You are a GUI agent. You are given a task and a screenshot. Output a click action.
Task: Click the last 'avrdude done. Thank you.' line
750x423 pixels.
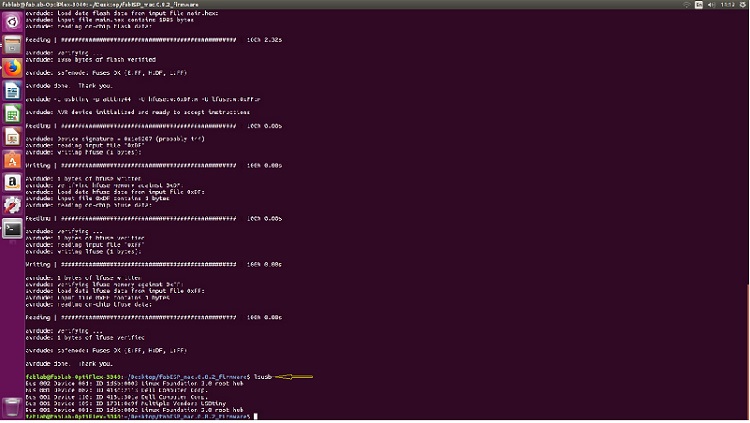[x=69, y=364]
